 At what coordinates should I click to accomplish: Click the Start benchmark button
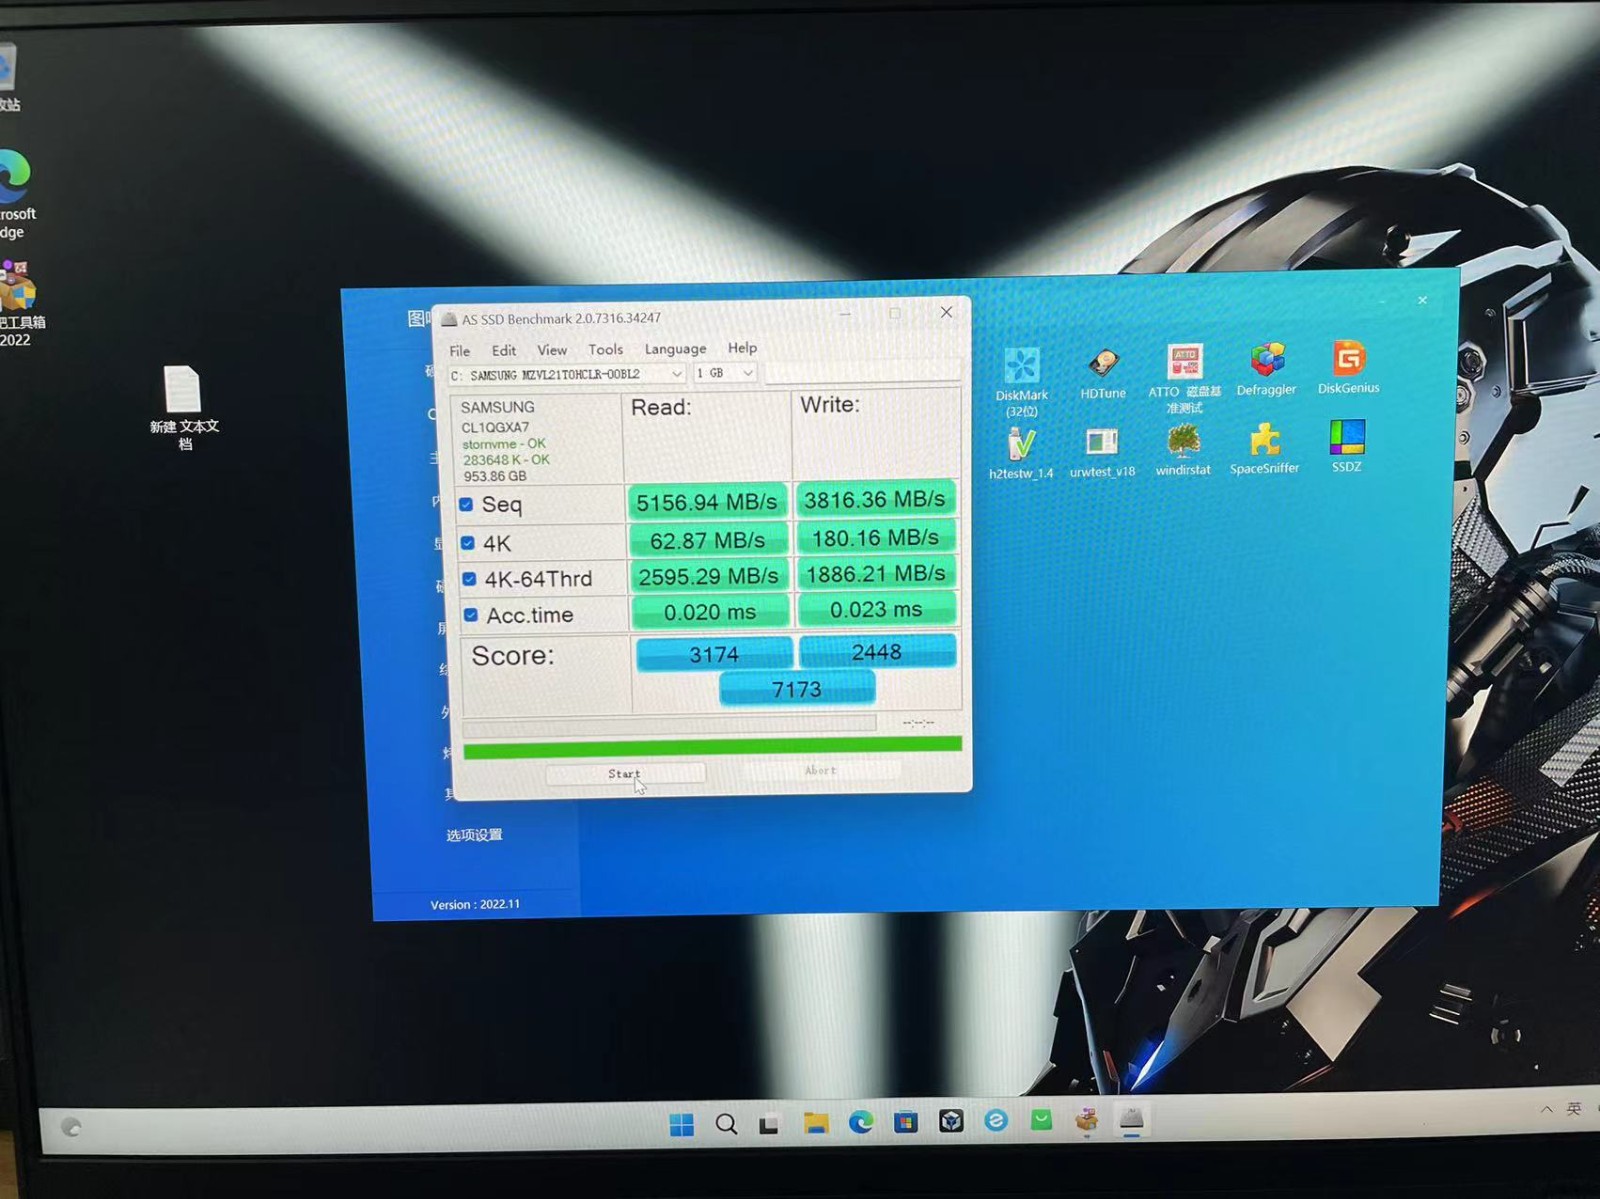(x=625, y=773)
